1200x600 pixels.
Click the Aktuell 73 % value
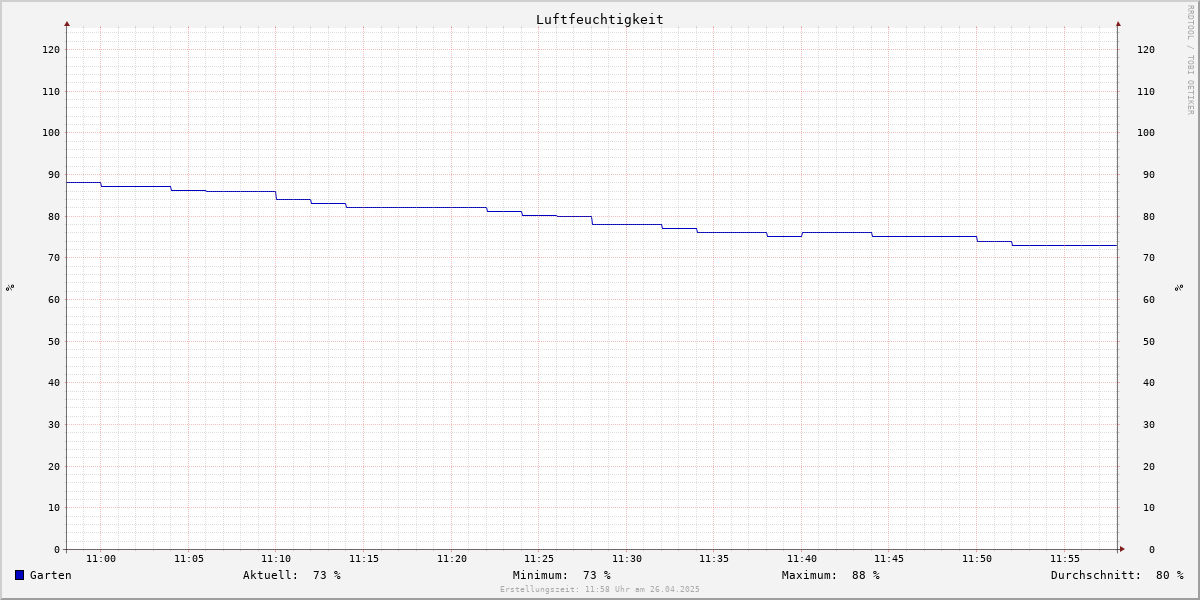pyautogui.click(x=327, y=575)
